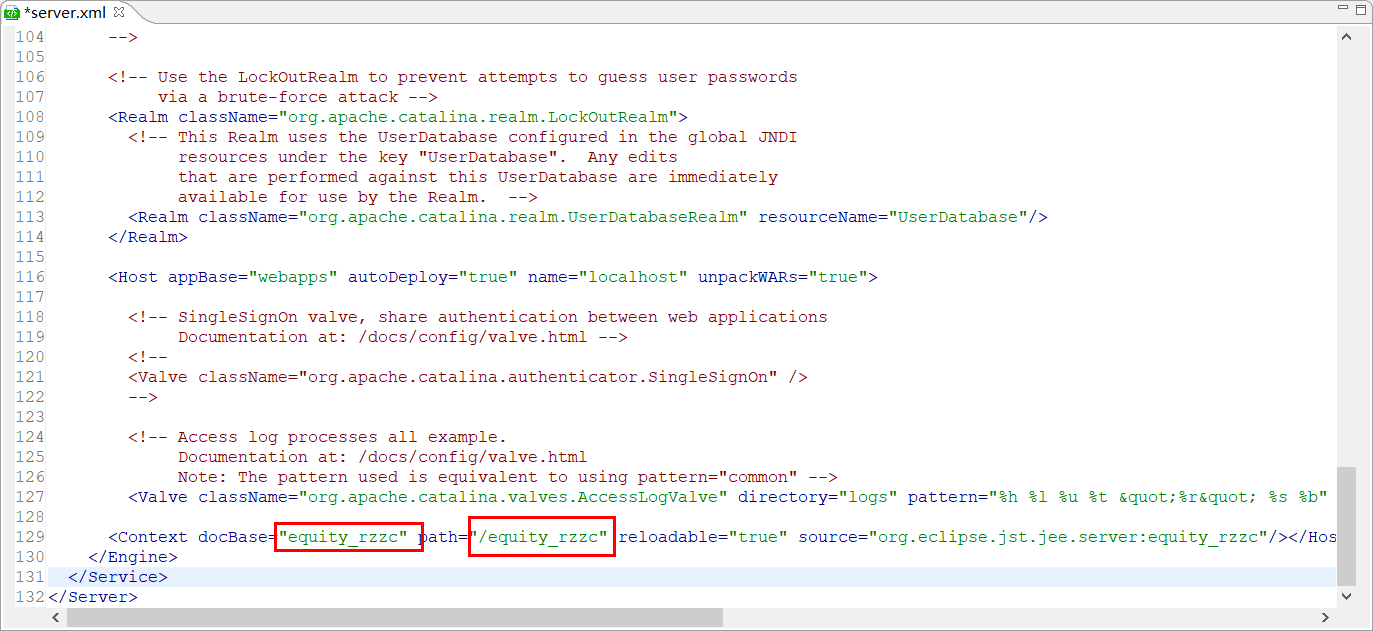Click the reloadable="true" attribute
The width and height of the screenshot is (1373, 631).
tap(703, 537)
